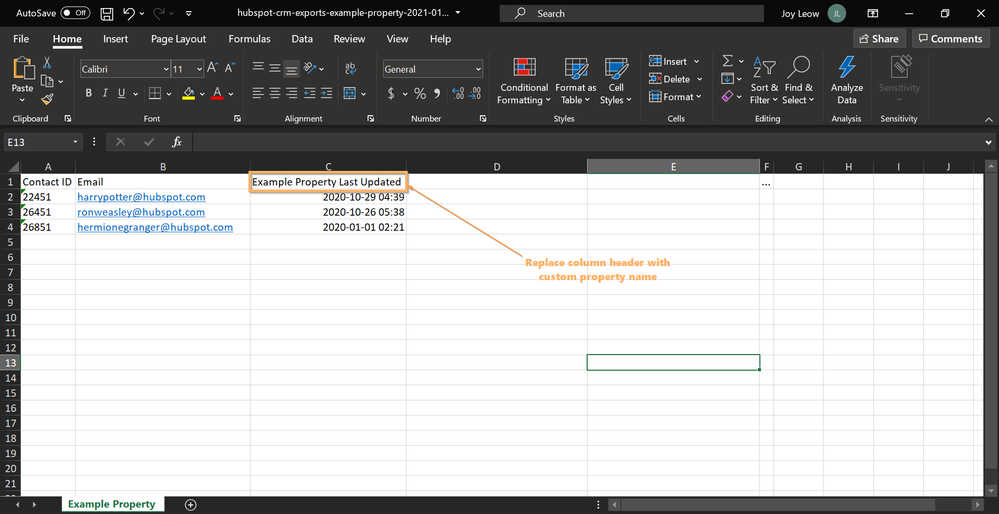
Task: Click the Borders icon
Action: [x=155, y=94]
